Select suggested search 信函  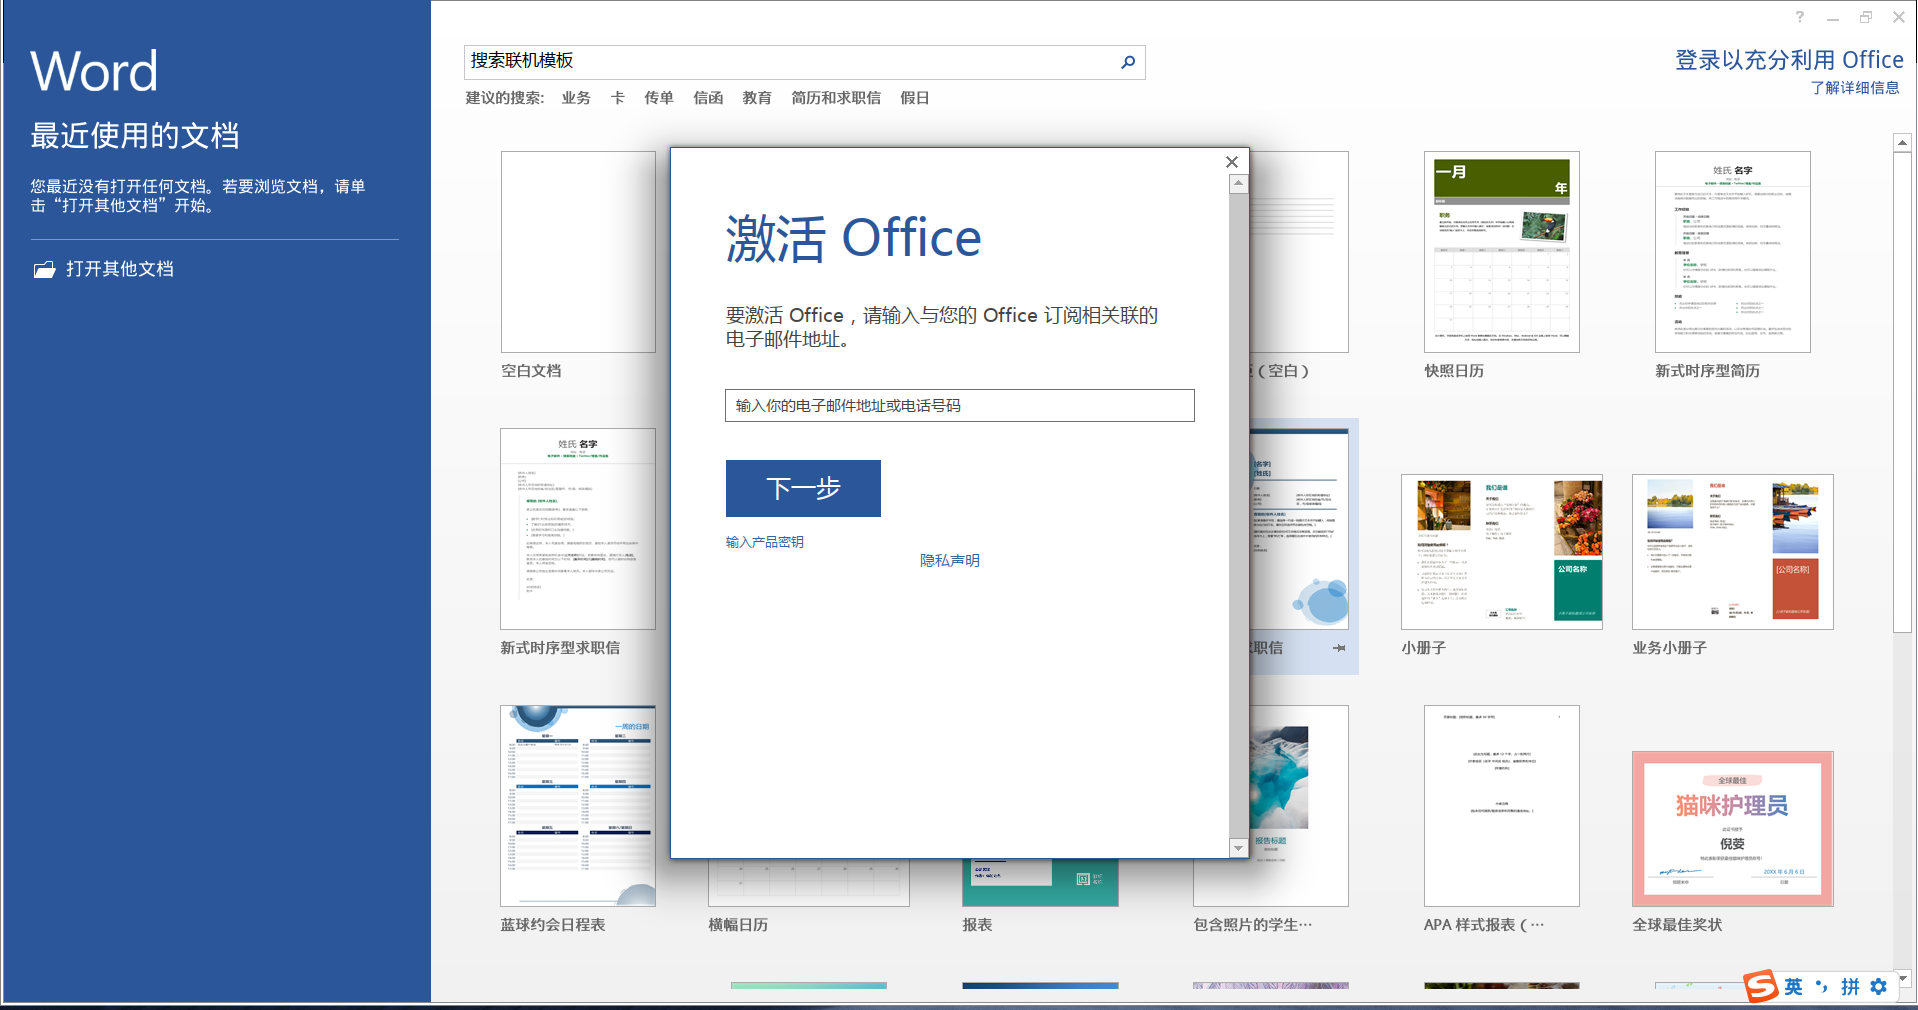708,98
